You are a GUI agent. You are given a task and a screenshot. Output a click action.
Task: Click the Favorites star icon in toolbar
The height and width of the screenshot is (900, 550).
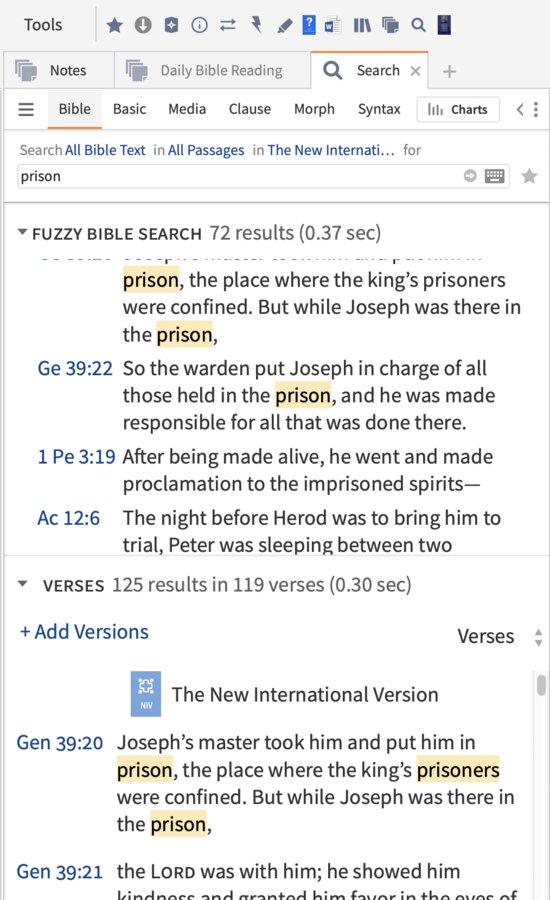pos(115,25)
